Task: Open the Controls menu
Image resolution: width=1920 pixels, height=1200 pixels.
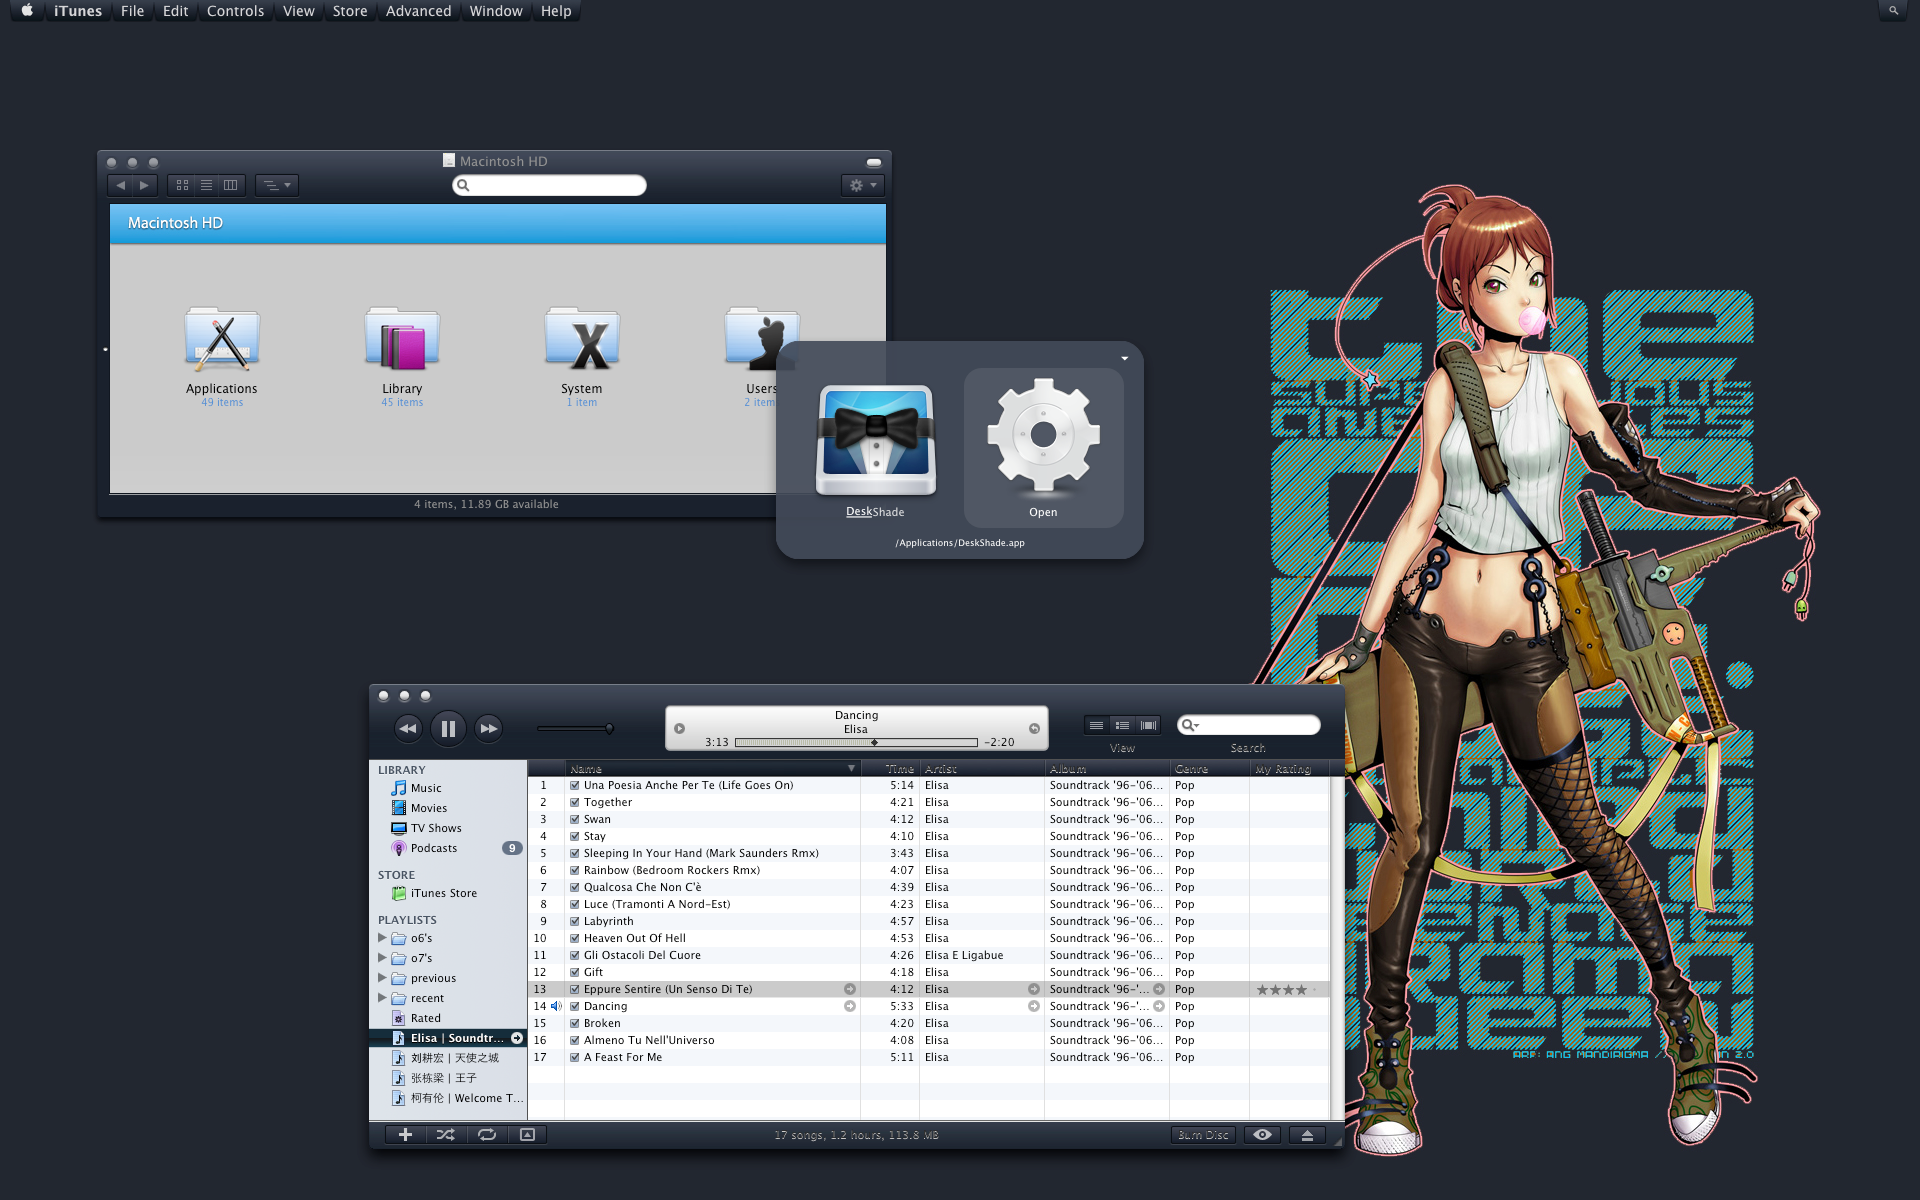Action: [x=235, y=11]
